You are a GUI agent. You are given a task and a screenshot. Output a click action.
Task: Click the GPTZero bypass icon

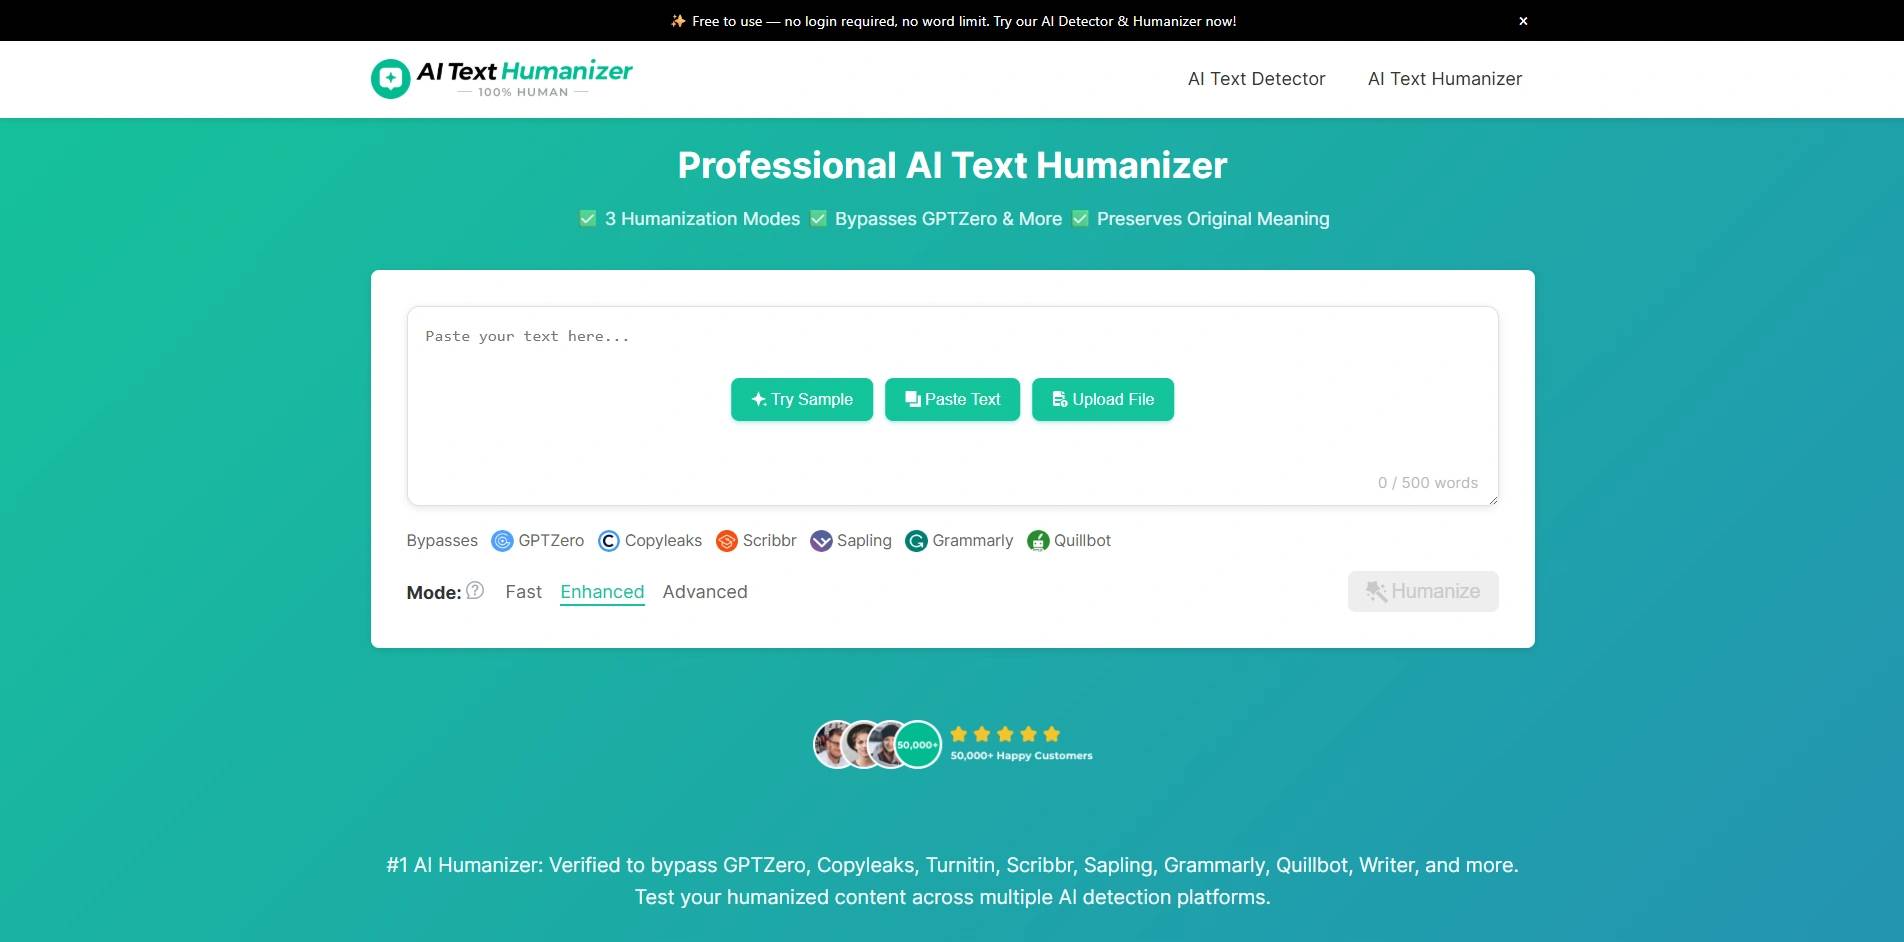pos(502,540)
